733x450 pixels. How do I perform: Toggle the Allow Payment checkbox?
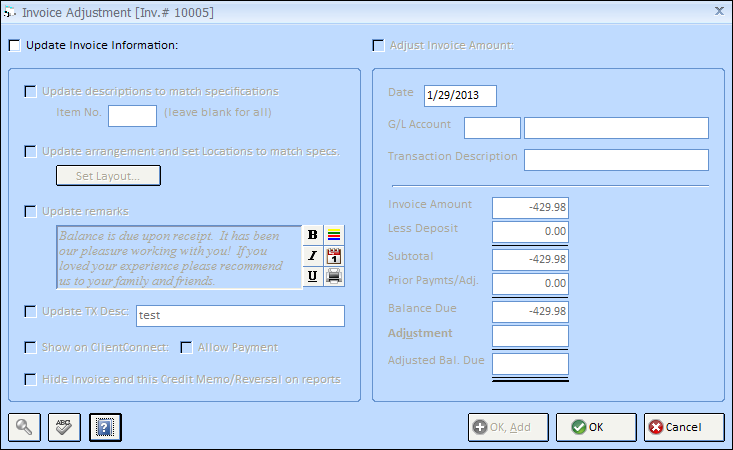point(187,348)
